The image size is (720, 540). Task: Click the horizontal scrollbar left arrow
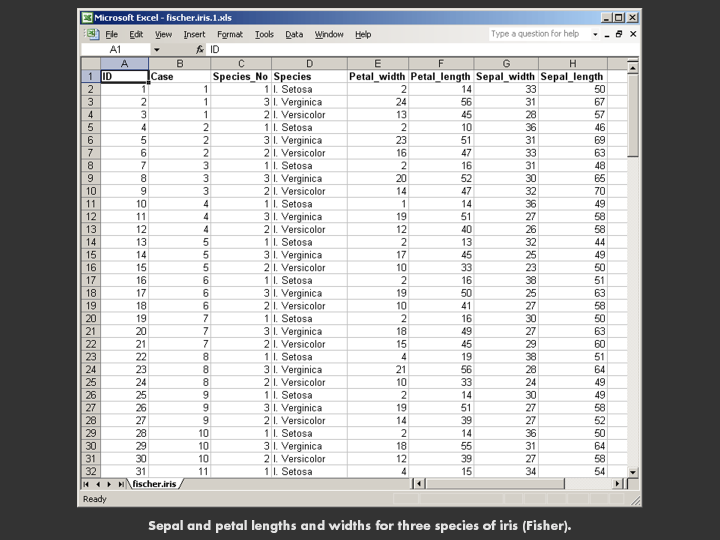point(420,484)
